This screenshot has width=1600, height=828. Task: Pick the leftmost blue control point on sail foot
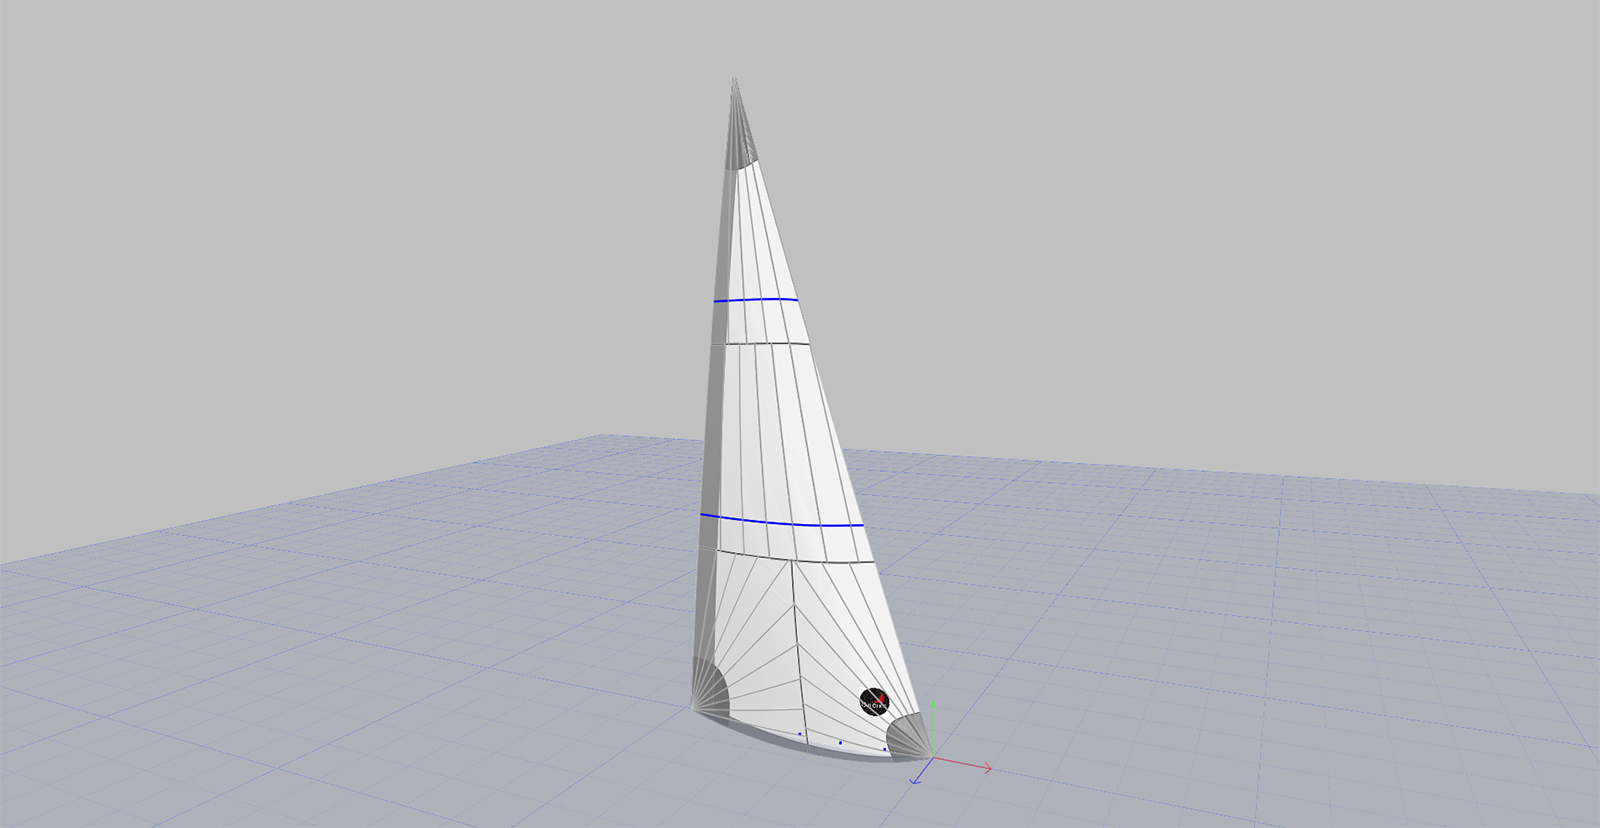pyautogui.click(x=800, y=734)
